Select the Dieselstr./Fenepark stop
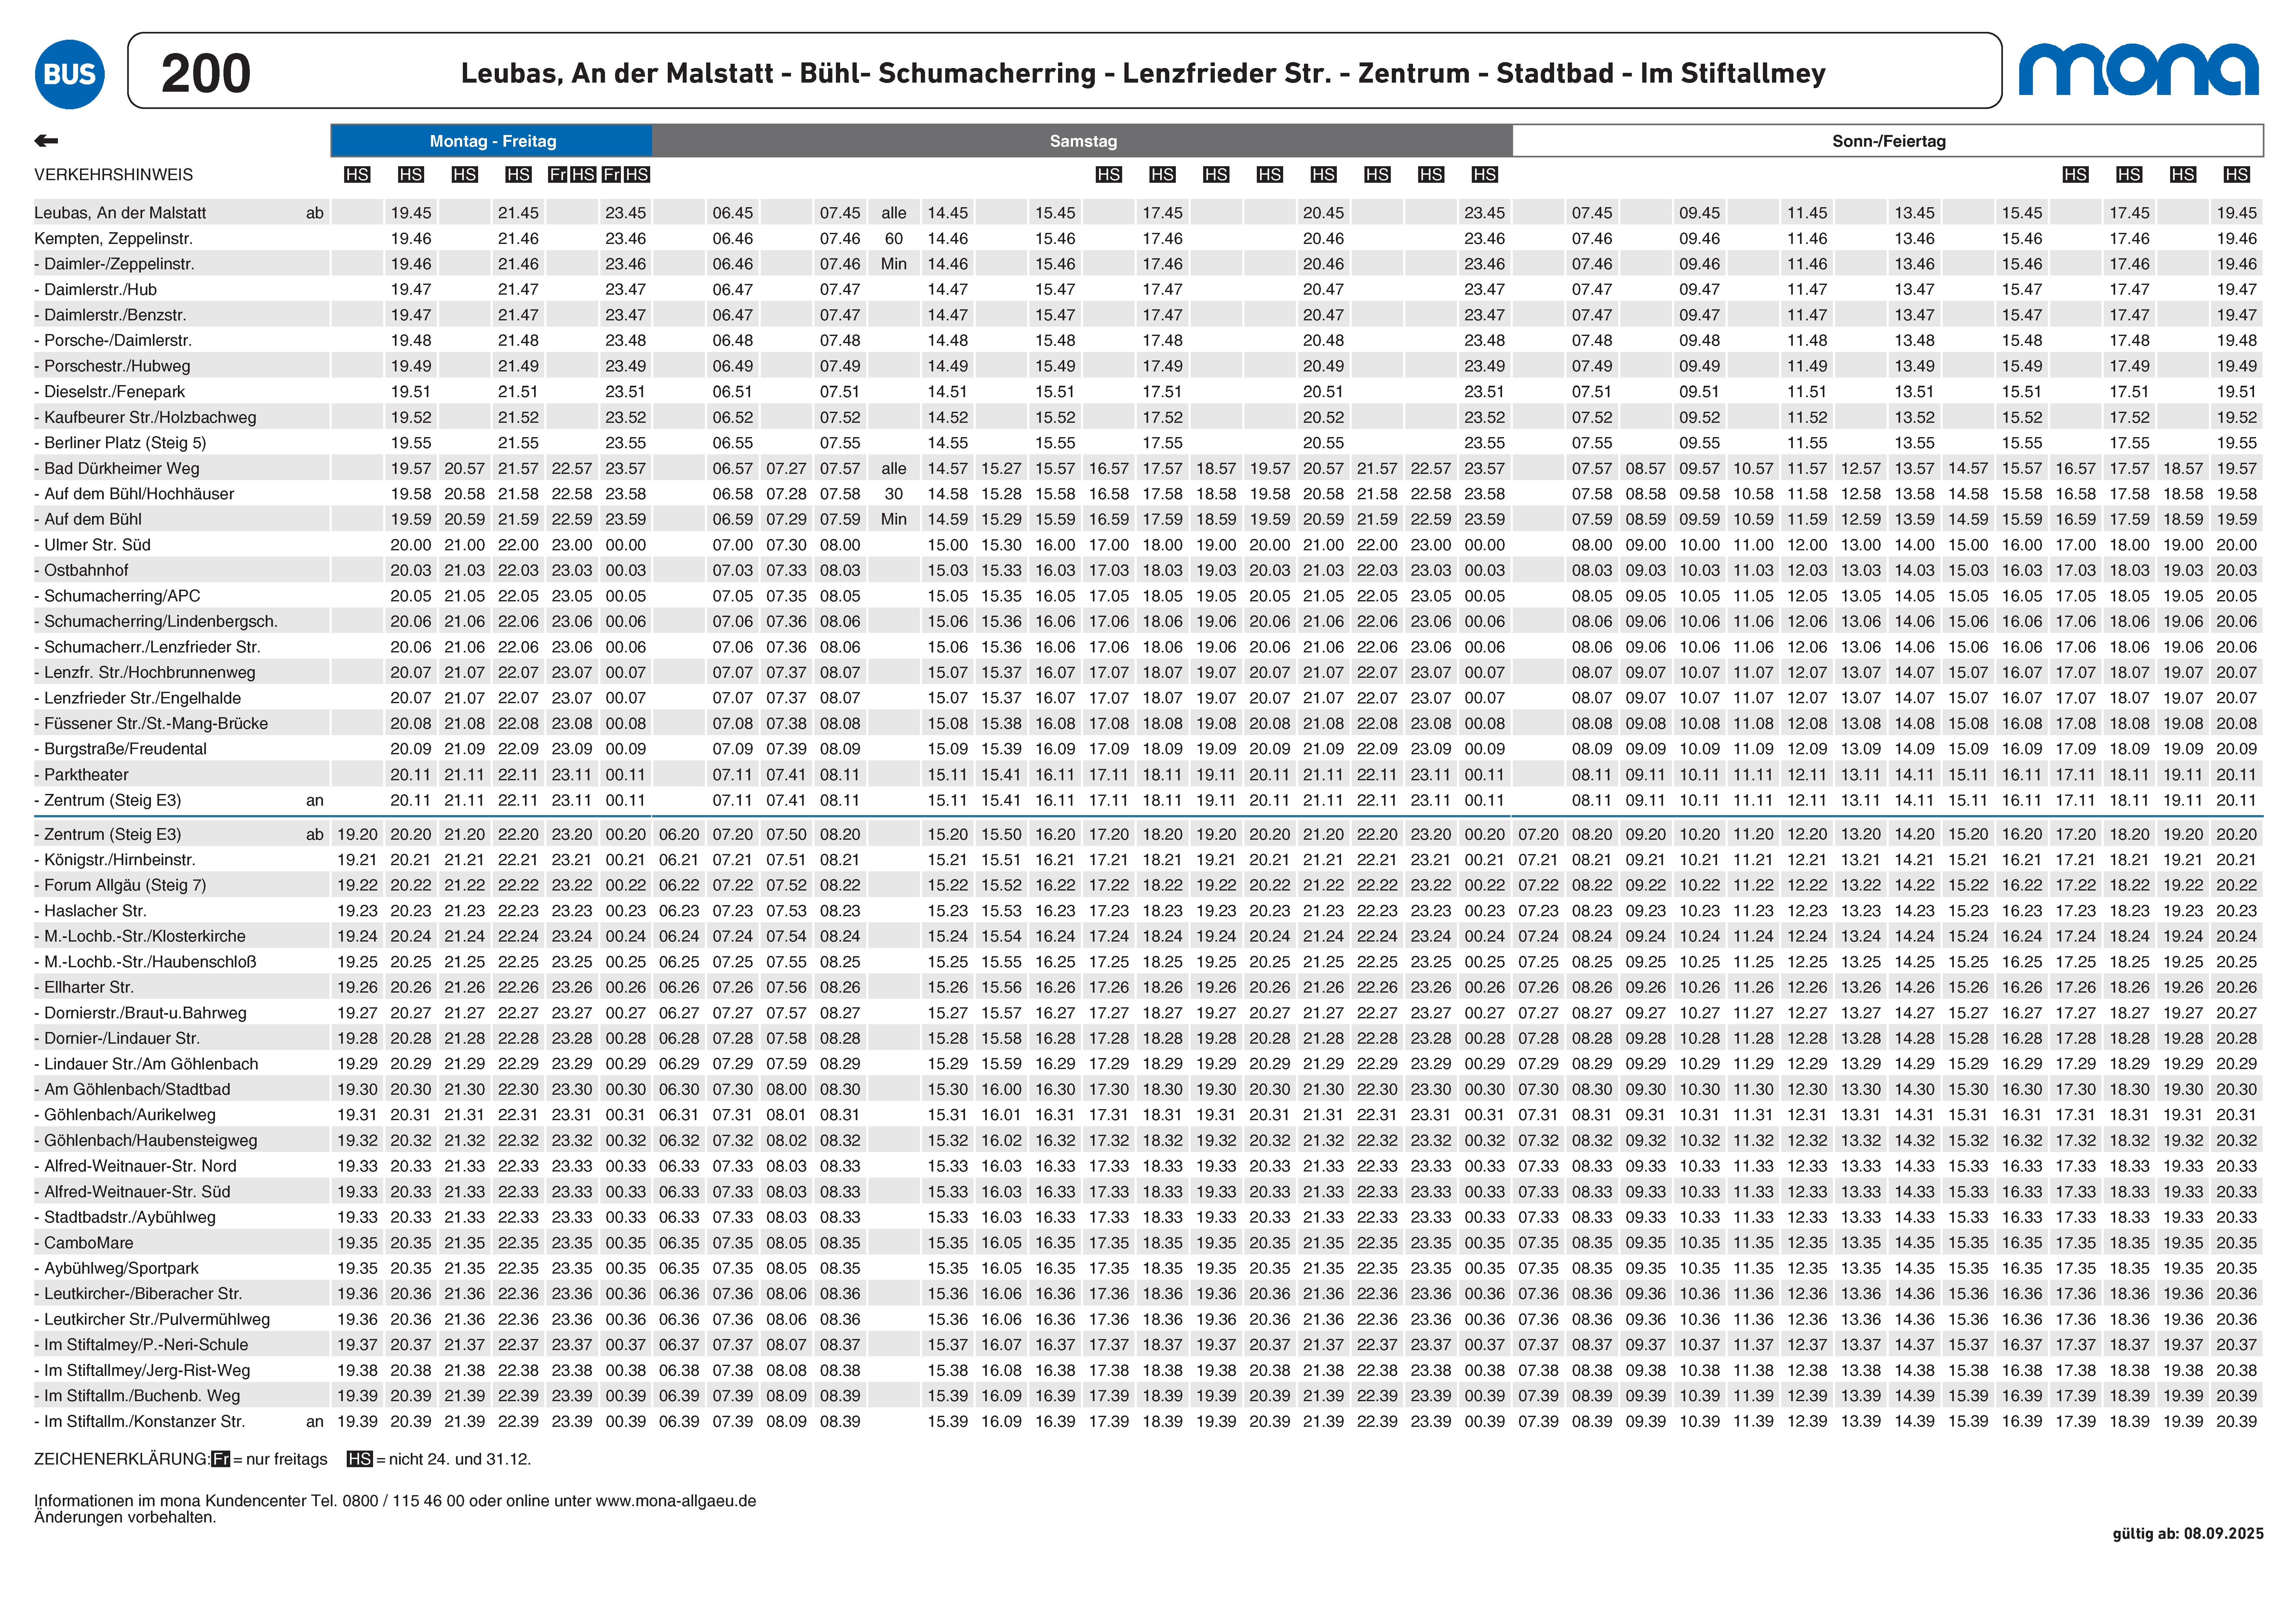Viewport: 2296px width, 1621px height. coord(110,392)
